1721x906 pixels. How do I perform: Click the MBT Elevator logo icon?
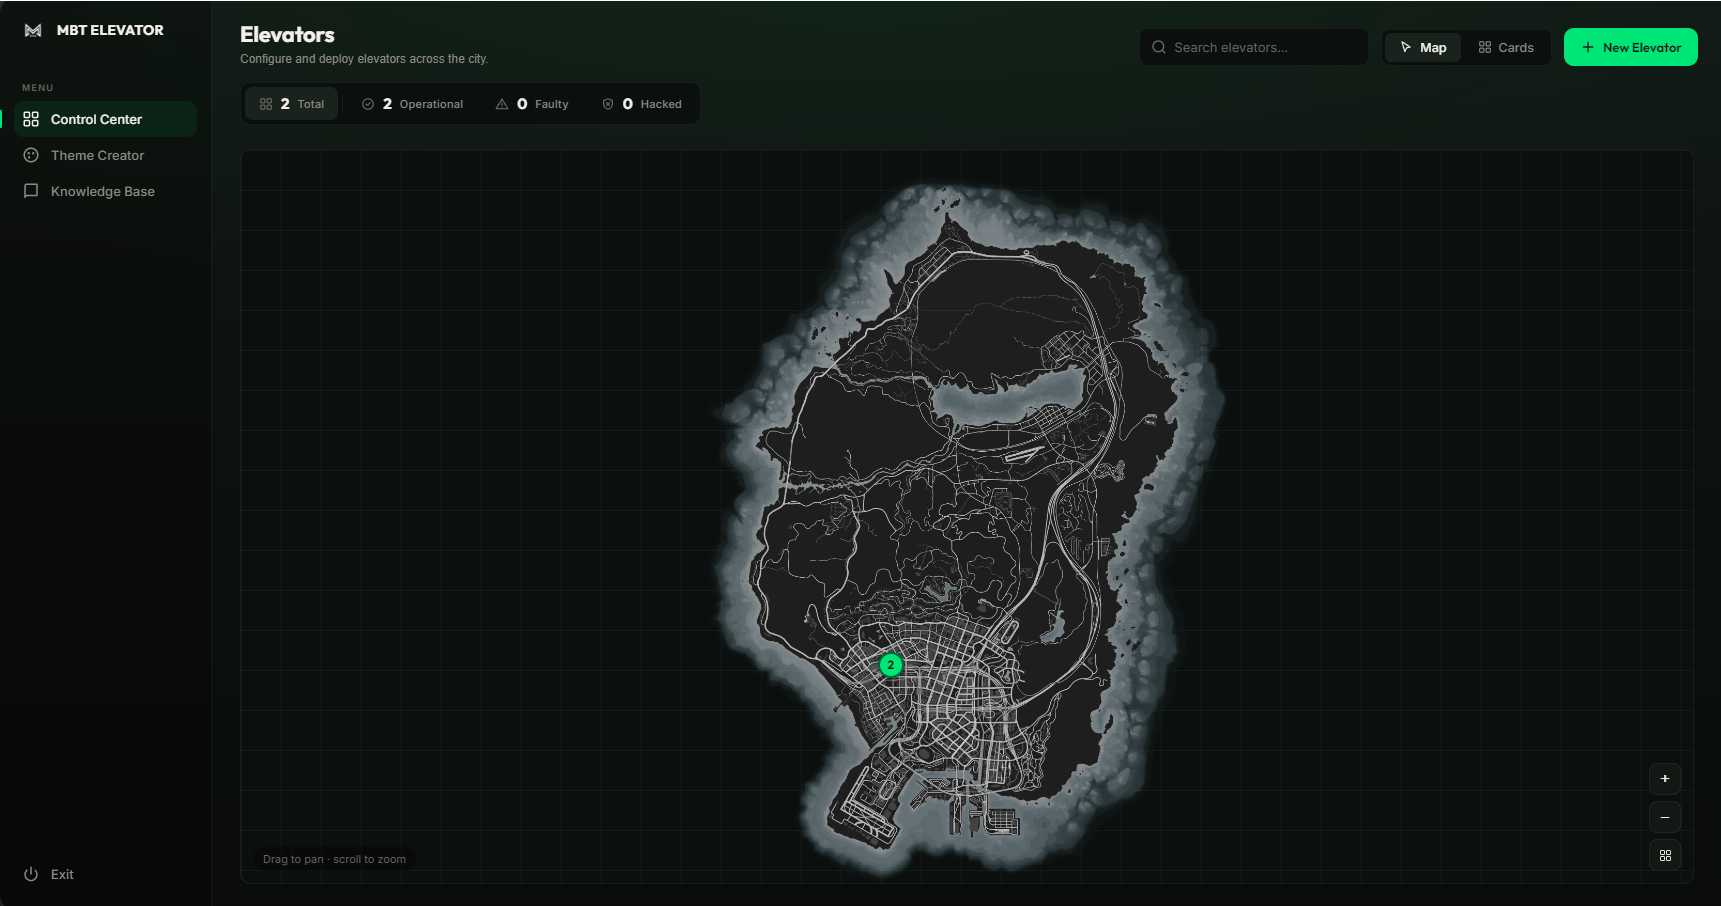[33, 30]
